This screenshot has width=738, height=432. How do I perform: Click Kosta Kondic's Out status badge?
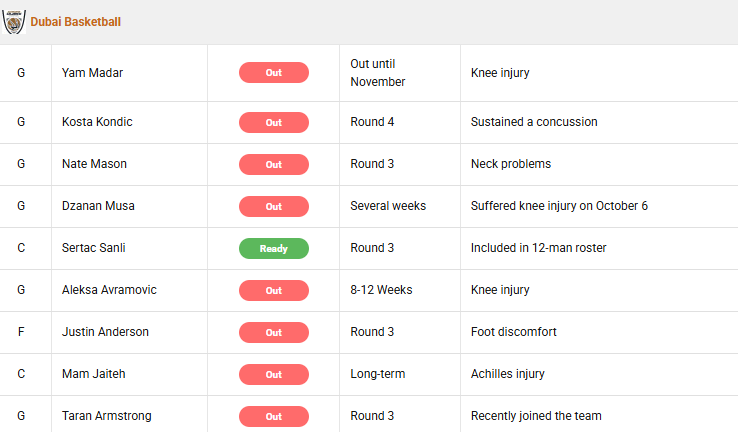coord(273,122)
